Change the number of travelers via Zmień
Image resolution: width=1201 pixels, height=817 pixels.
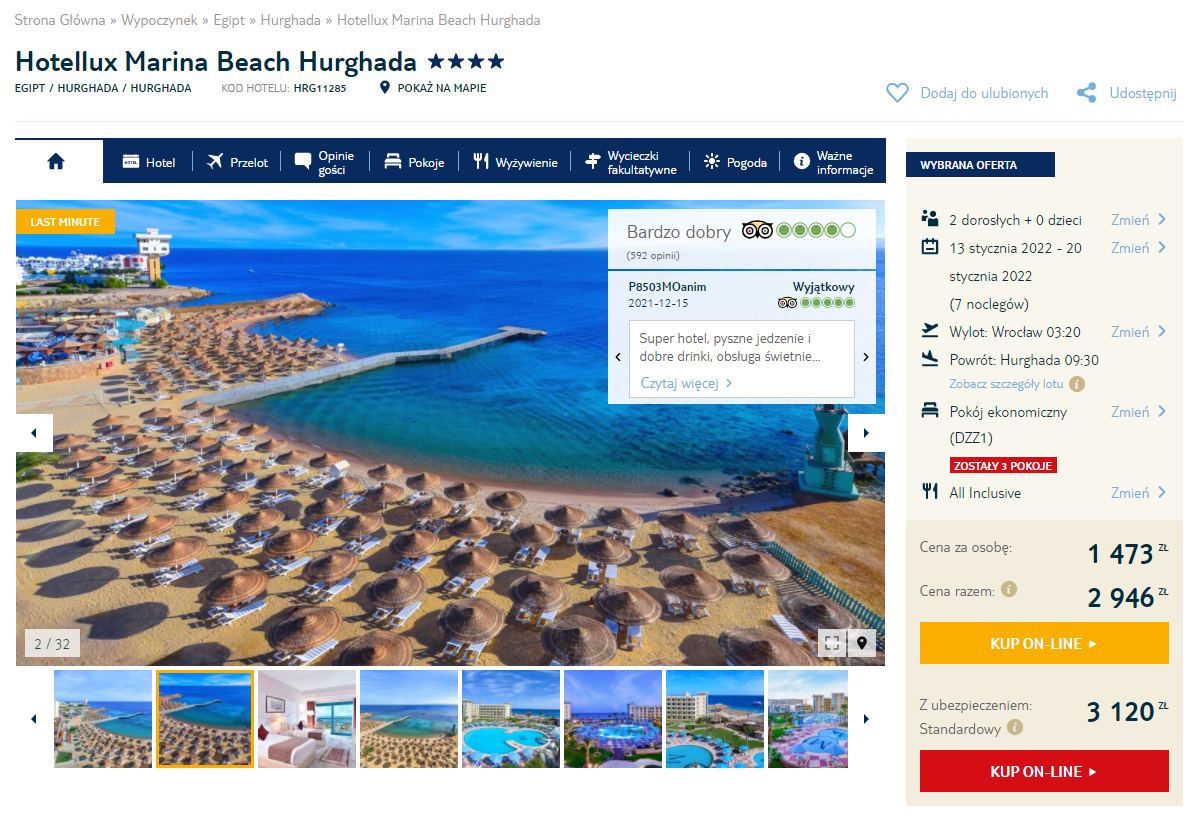click(x=1138, y=220)
